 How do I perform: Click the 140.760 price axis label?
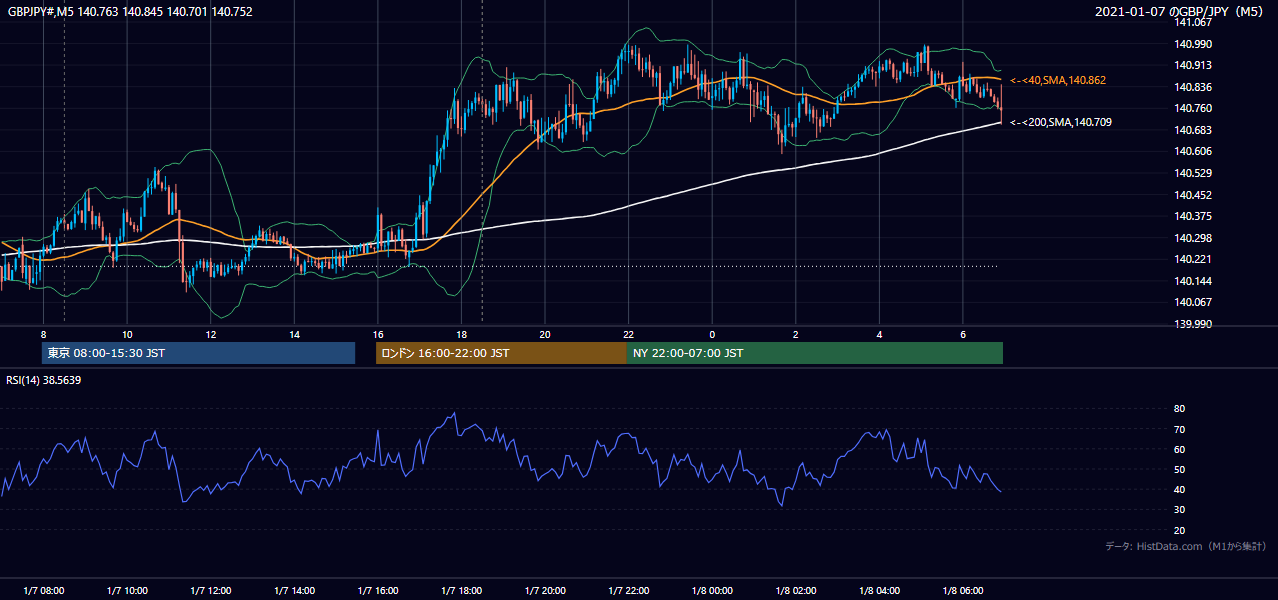pyautogui.click(x=1193, y=108)
